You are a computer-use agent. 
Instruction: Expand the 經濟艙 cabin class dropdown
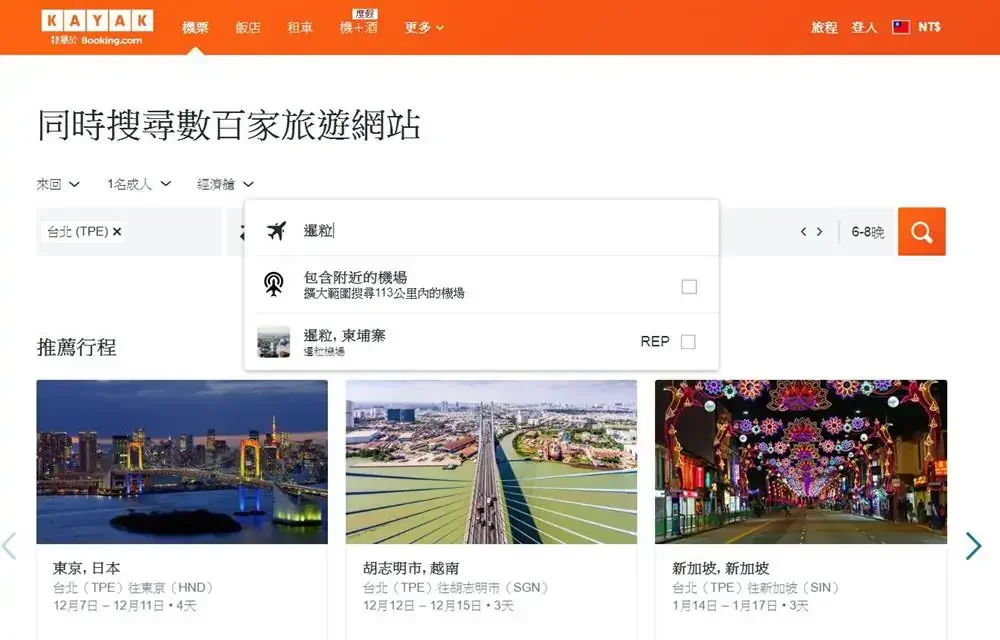click(x=225, y=184)
